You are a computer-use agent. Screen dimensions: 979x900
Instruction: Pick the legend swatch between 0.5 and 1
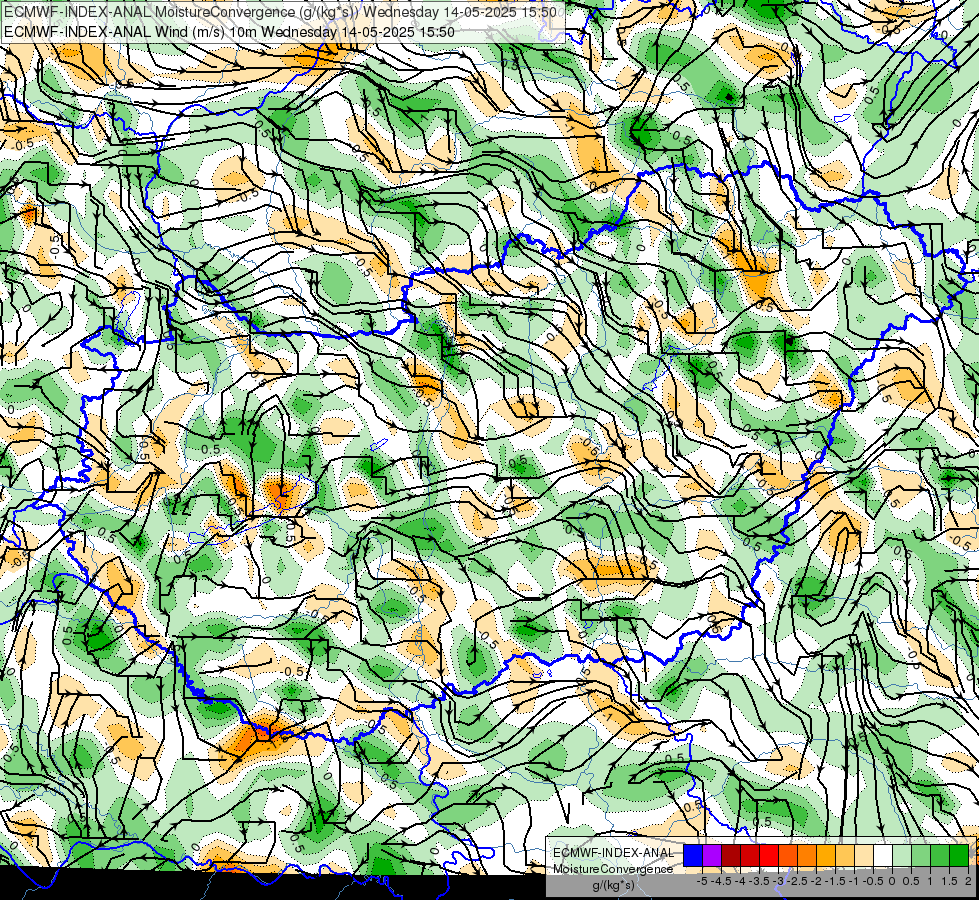point(921,856)
